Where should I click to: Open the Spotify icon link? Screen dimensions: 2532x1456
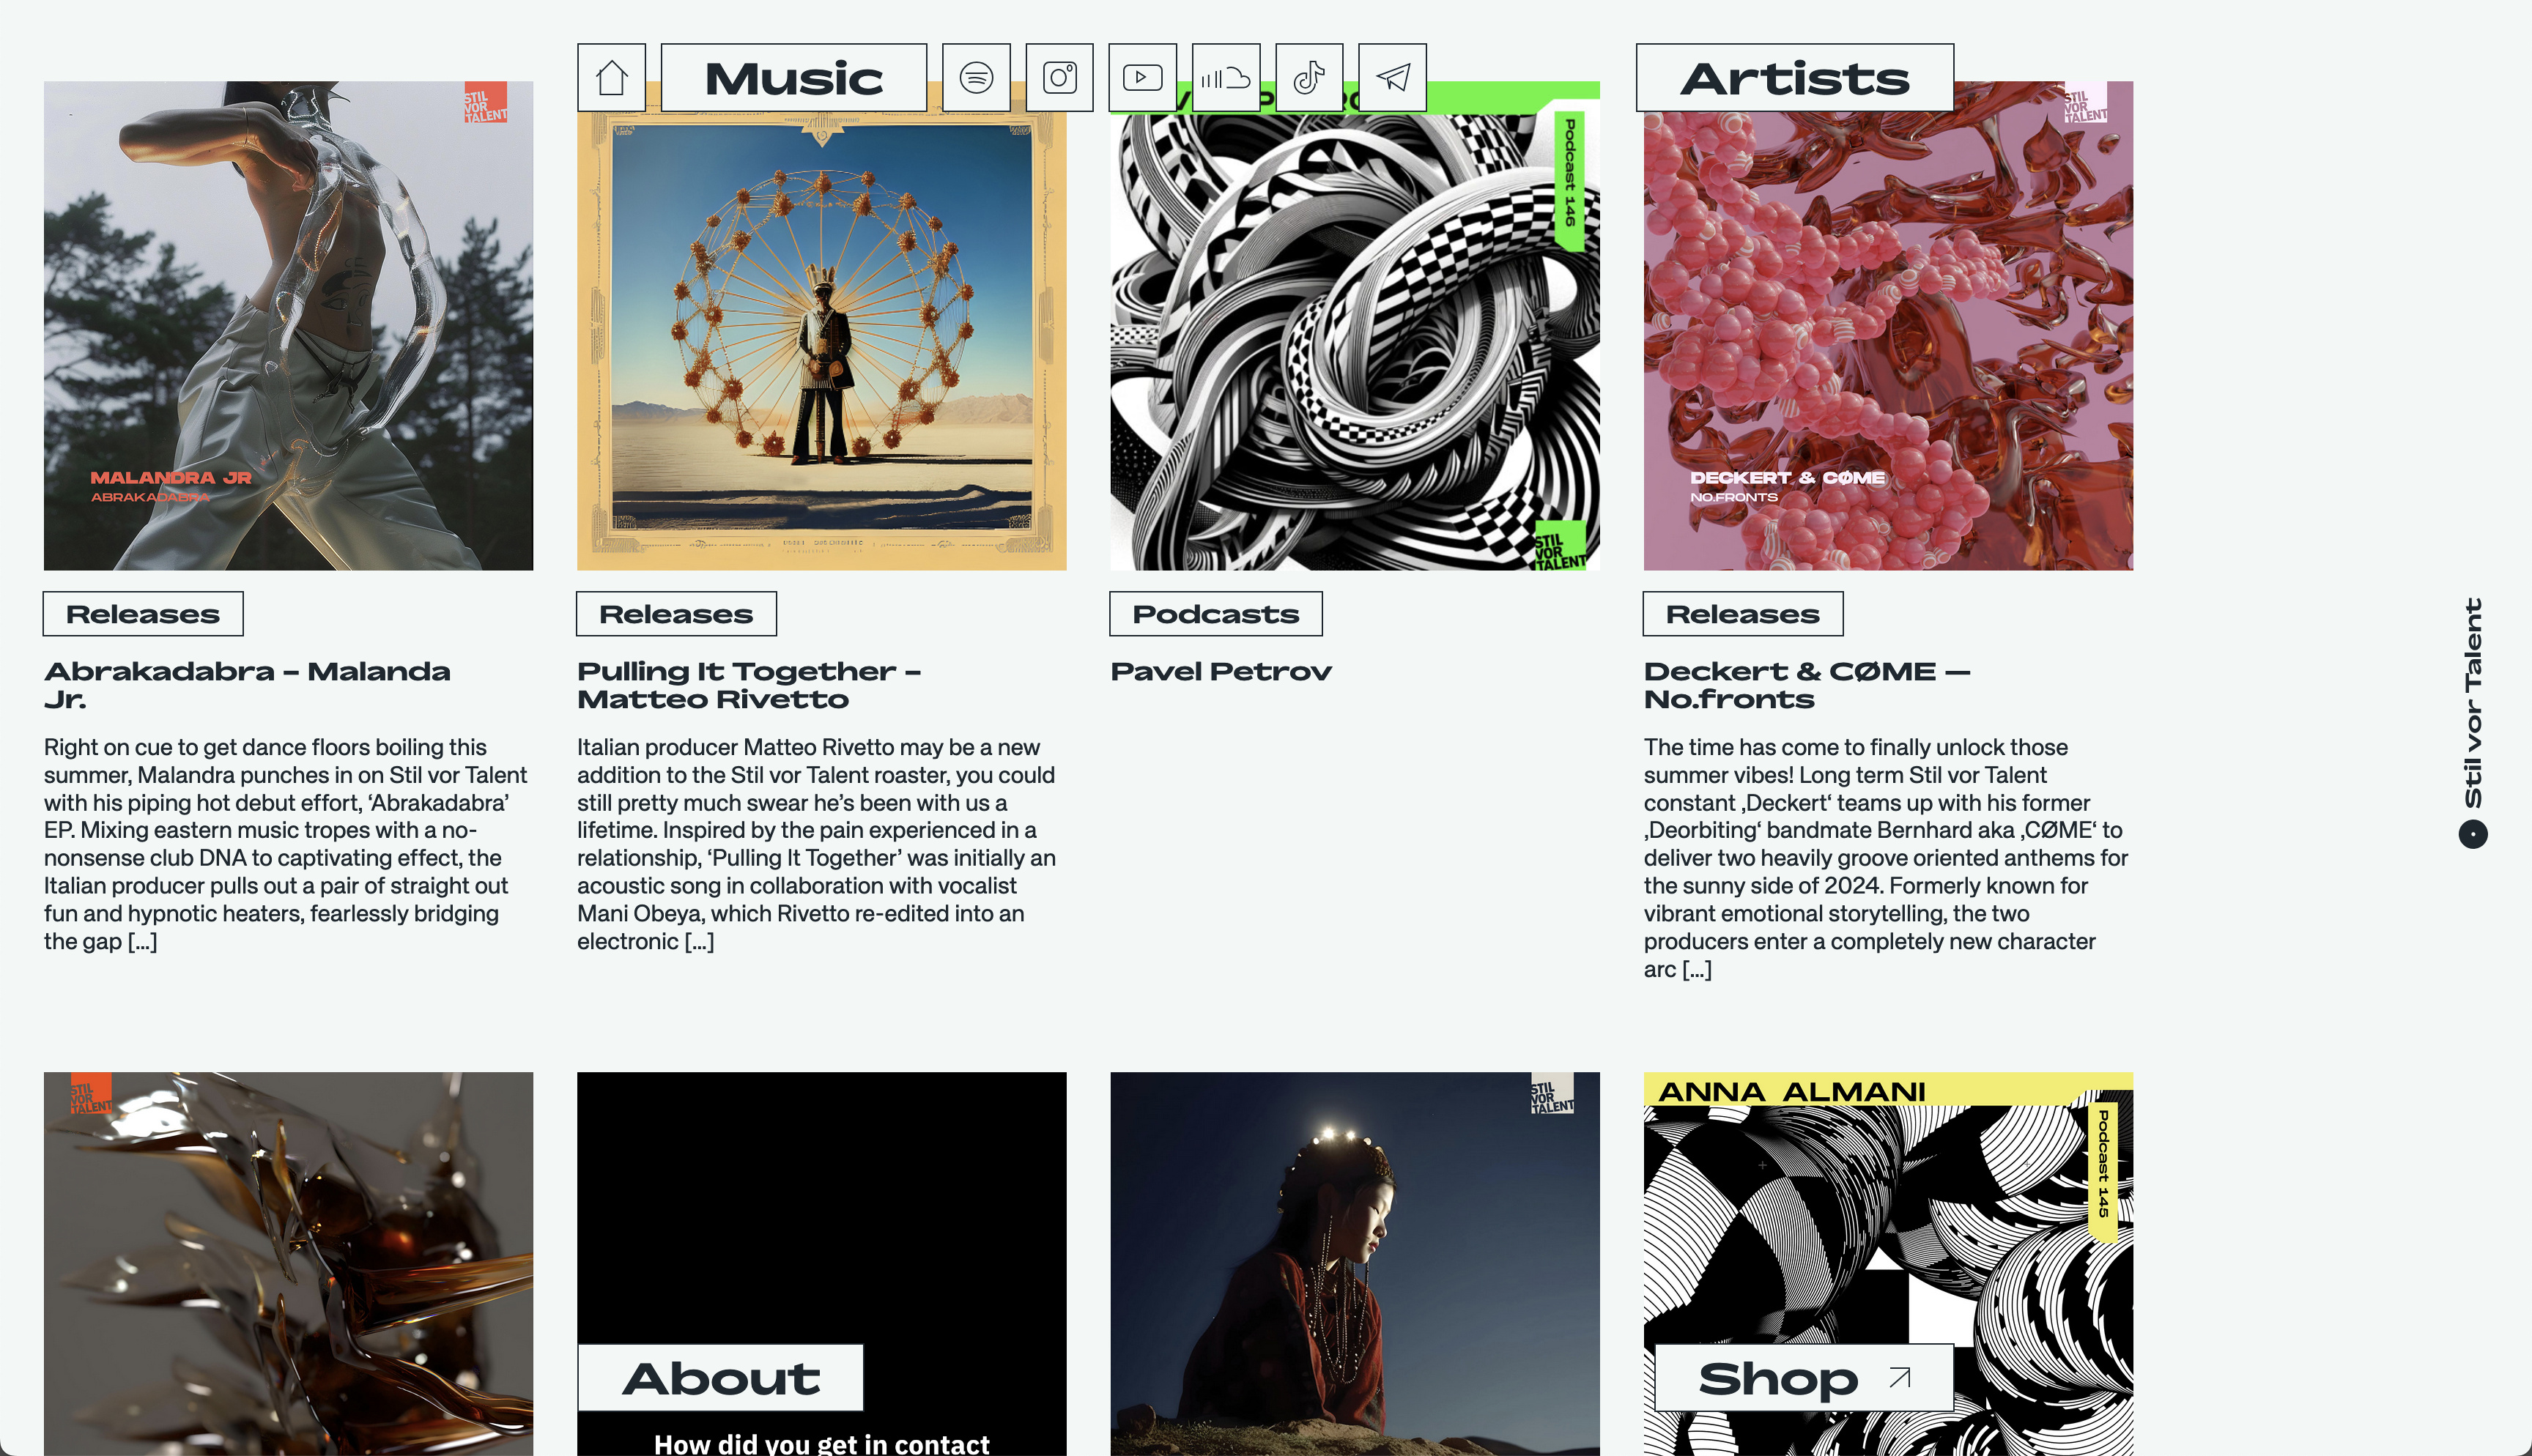click(976, 78)
